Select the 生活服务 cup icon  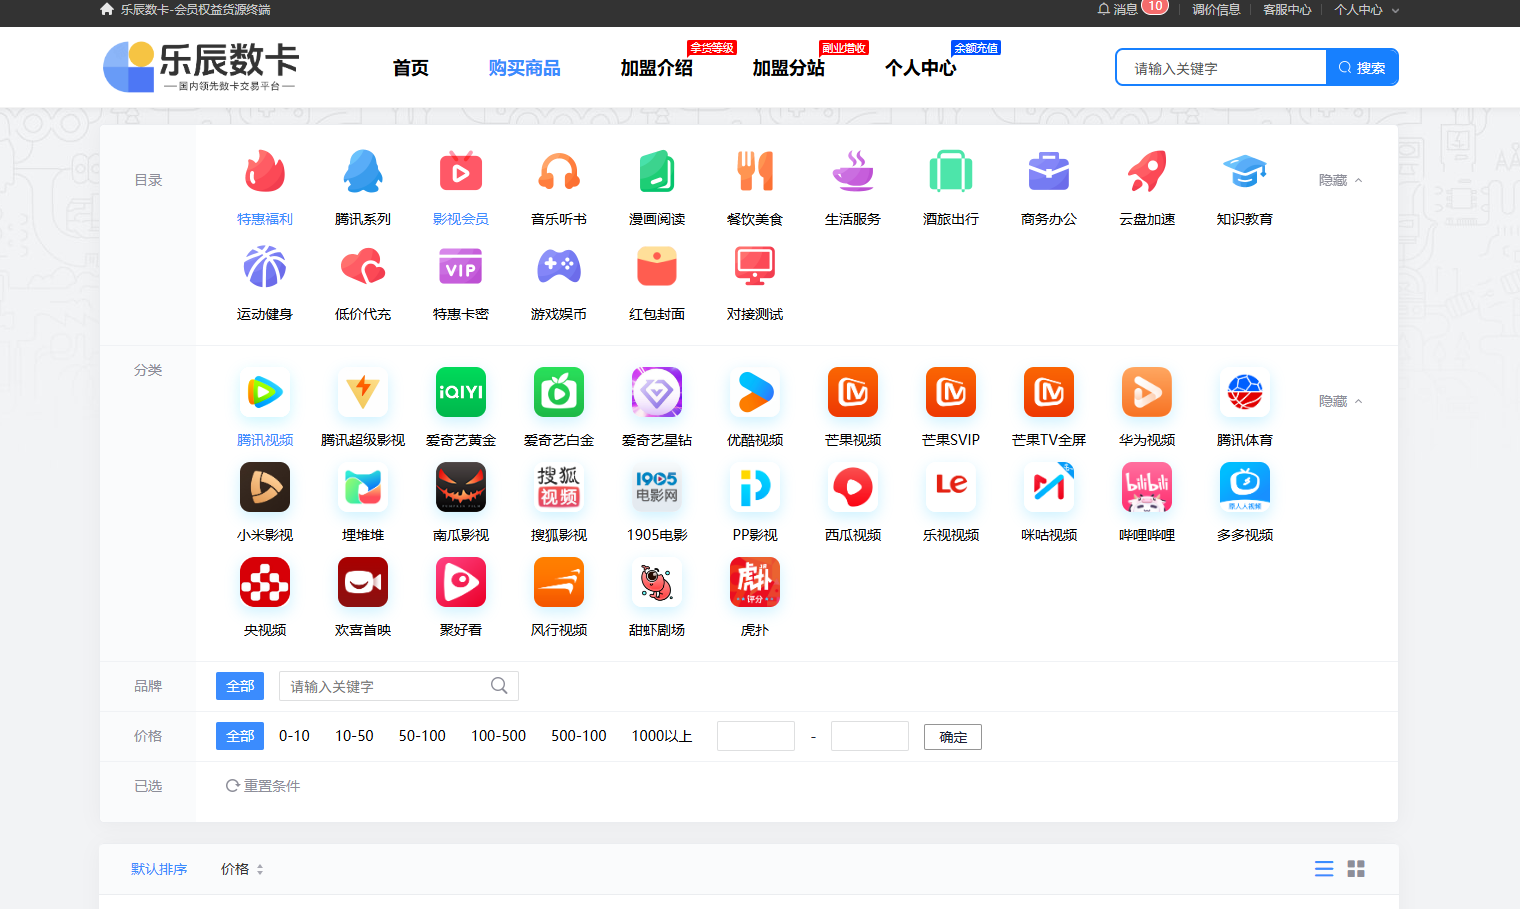853,172
